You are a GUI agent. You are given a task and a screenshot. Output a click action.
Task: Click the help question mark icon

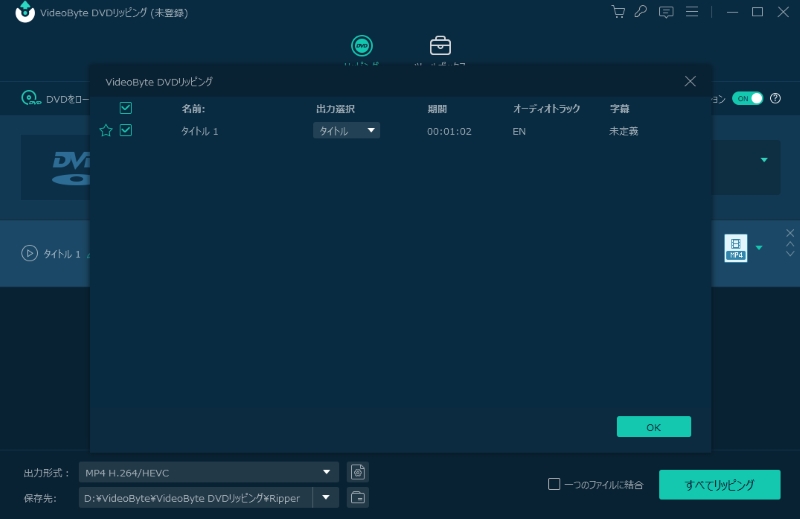pos(775,98)
